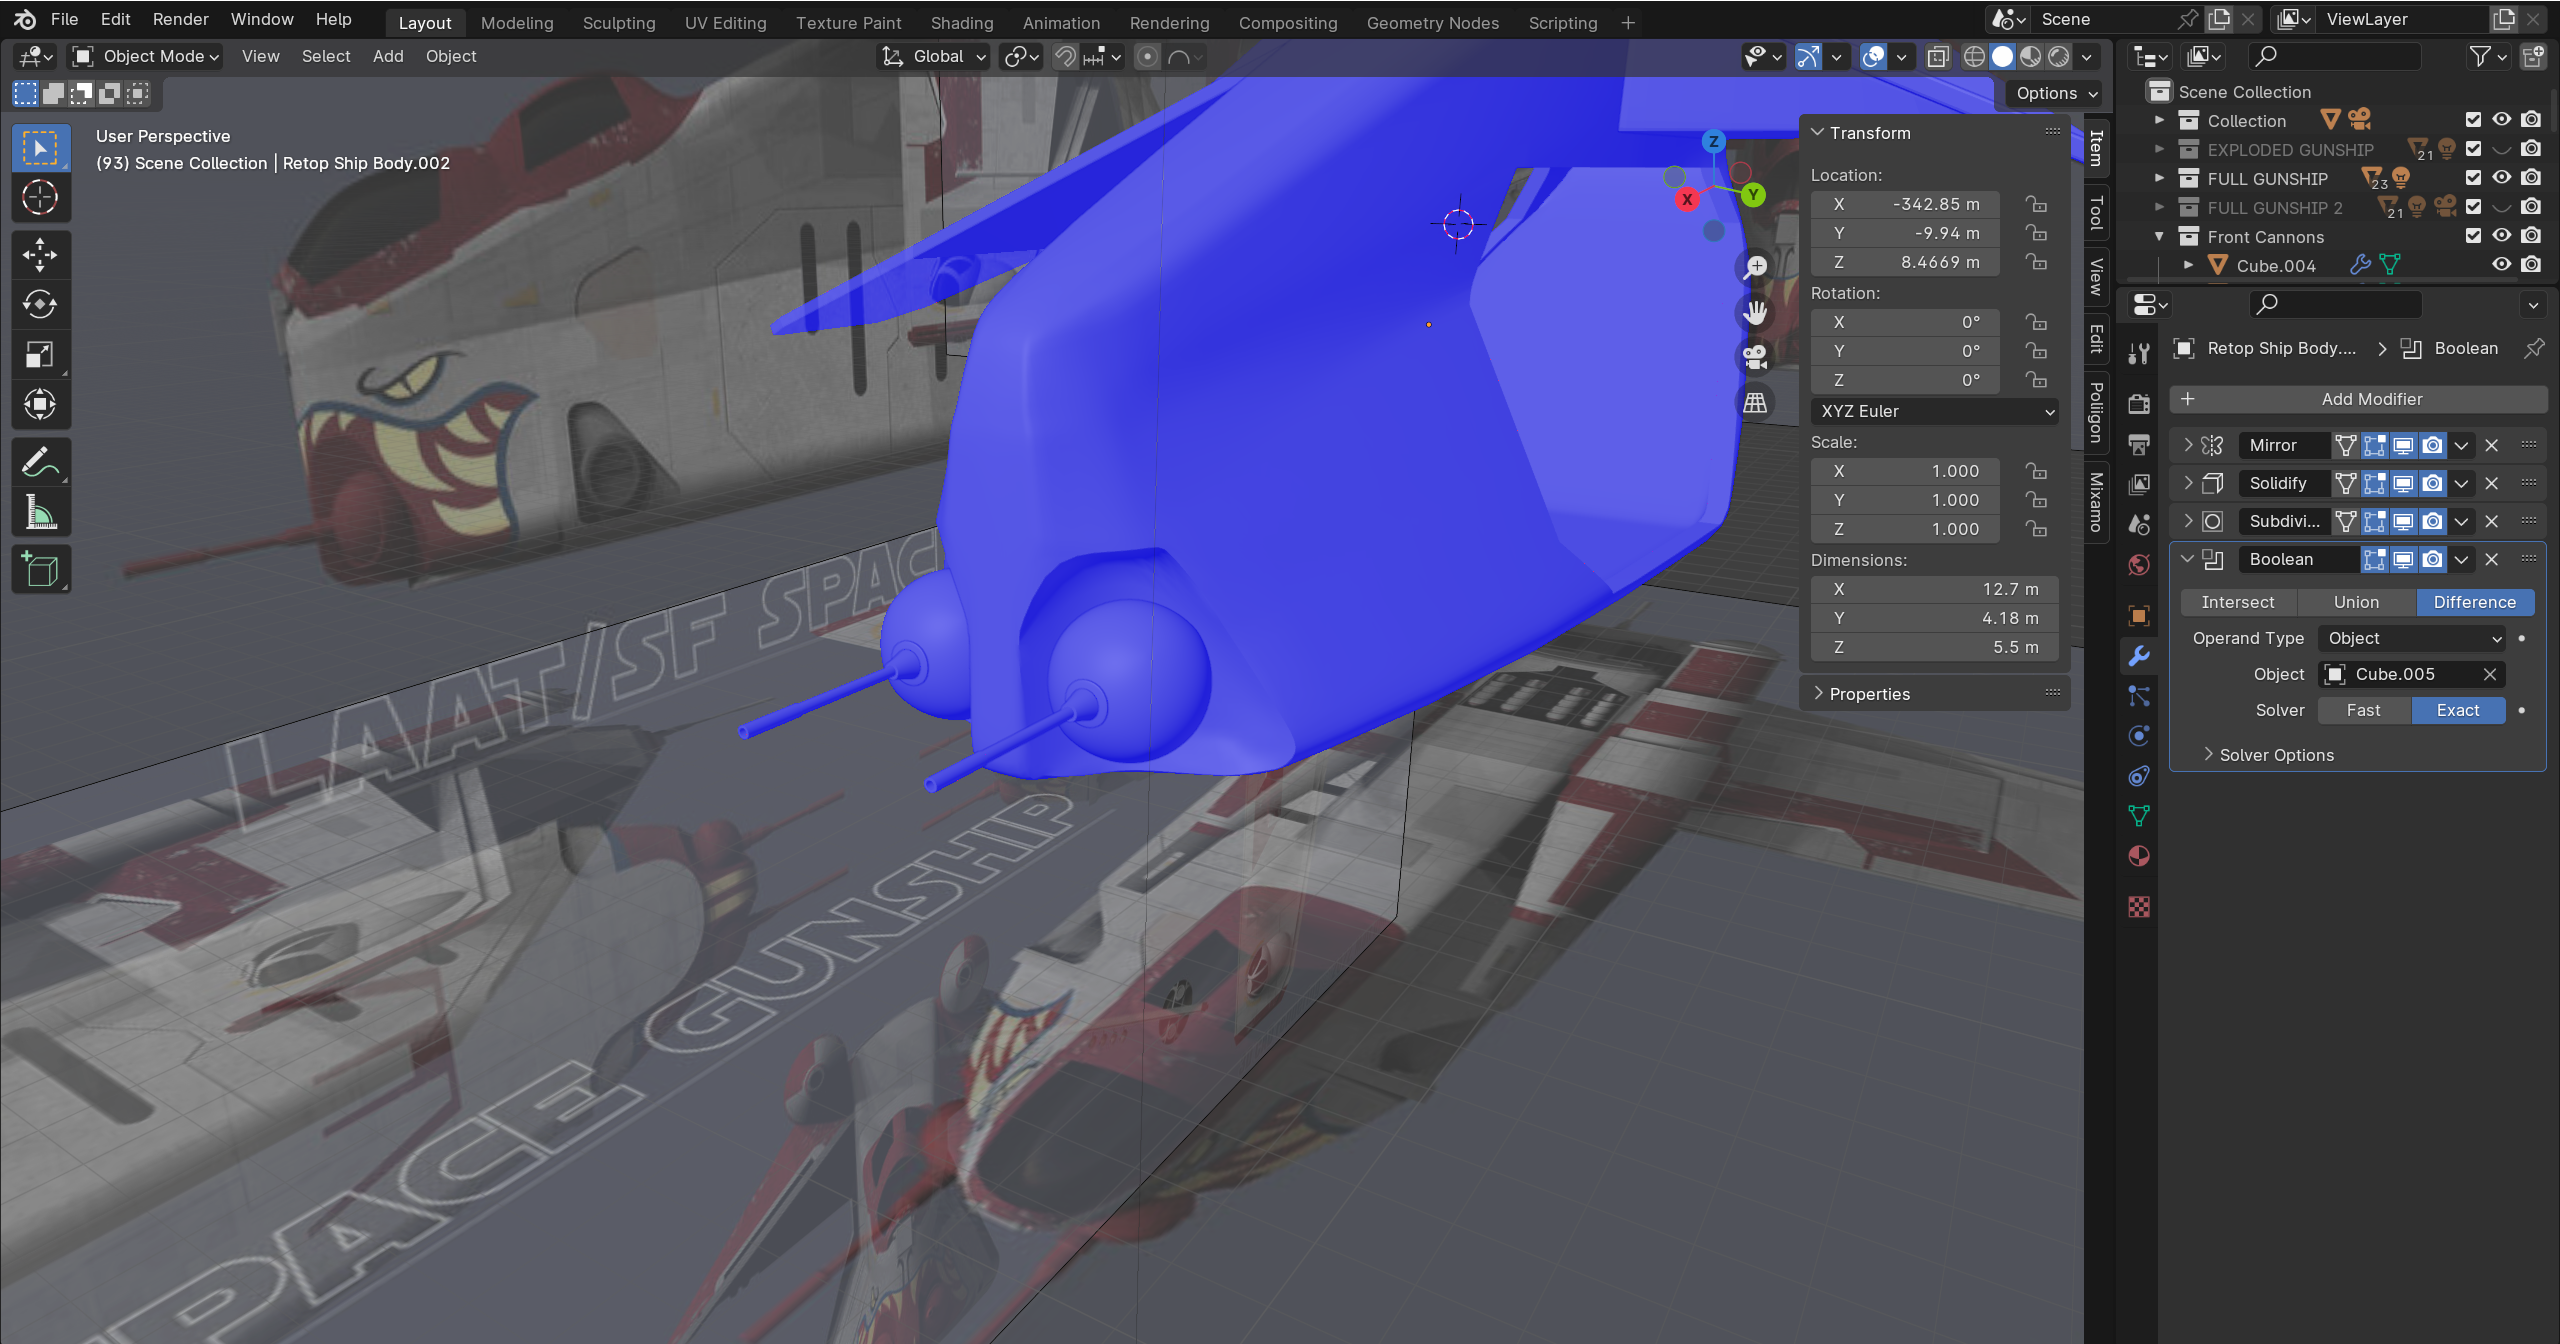Toggle Front Cannons collection checkbox
This screenshot has width=2560, height=1344.
coord(2474,236)
